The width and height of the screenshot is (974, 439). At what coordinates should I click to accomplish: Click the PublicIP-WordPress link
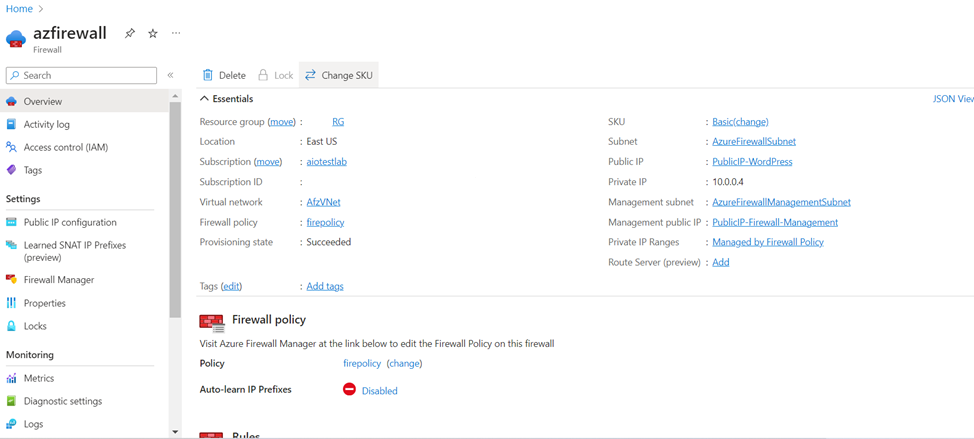[x=751, y=161]
